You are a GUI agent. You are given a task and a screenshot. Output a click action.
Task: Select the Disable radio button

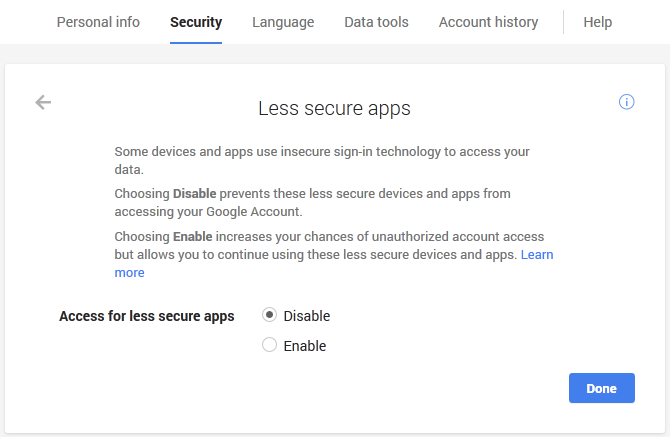point(269,315)
